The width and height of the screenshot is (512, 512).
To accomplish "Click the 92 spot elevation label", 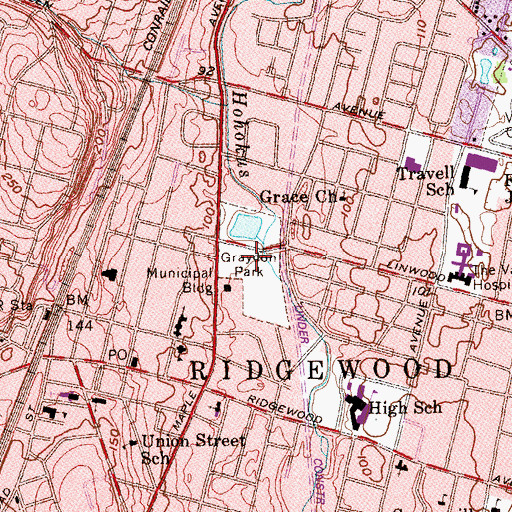I will [x=206, y=71].
